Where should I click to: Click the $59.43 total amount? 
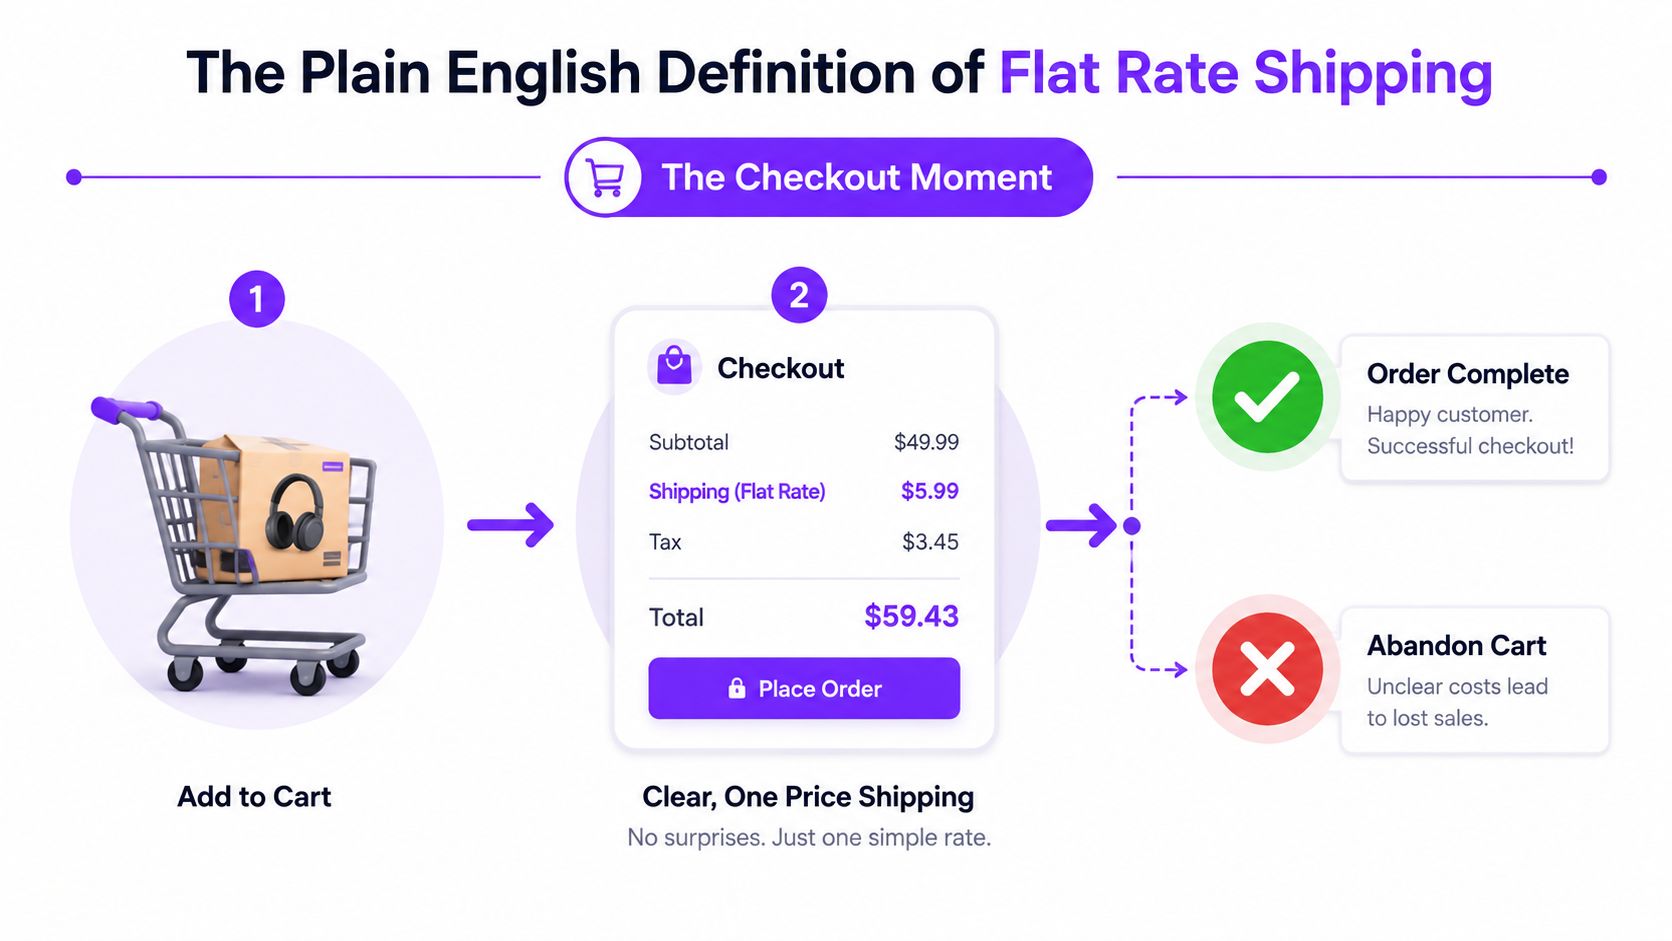(911, 616)
